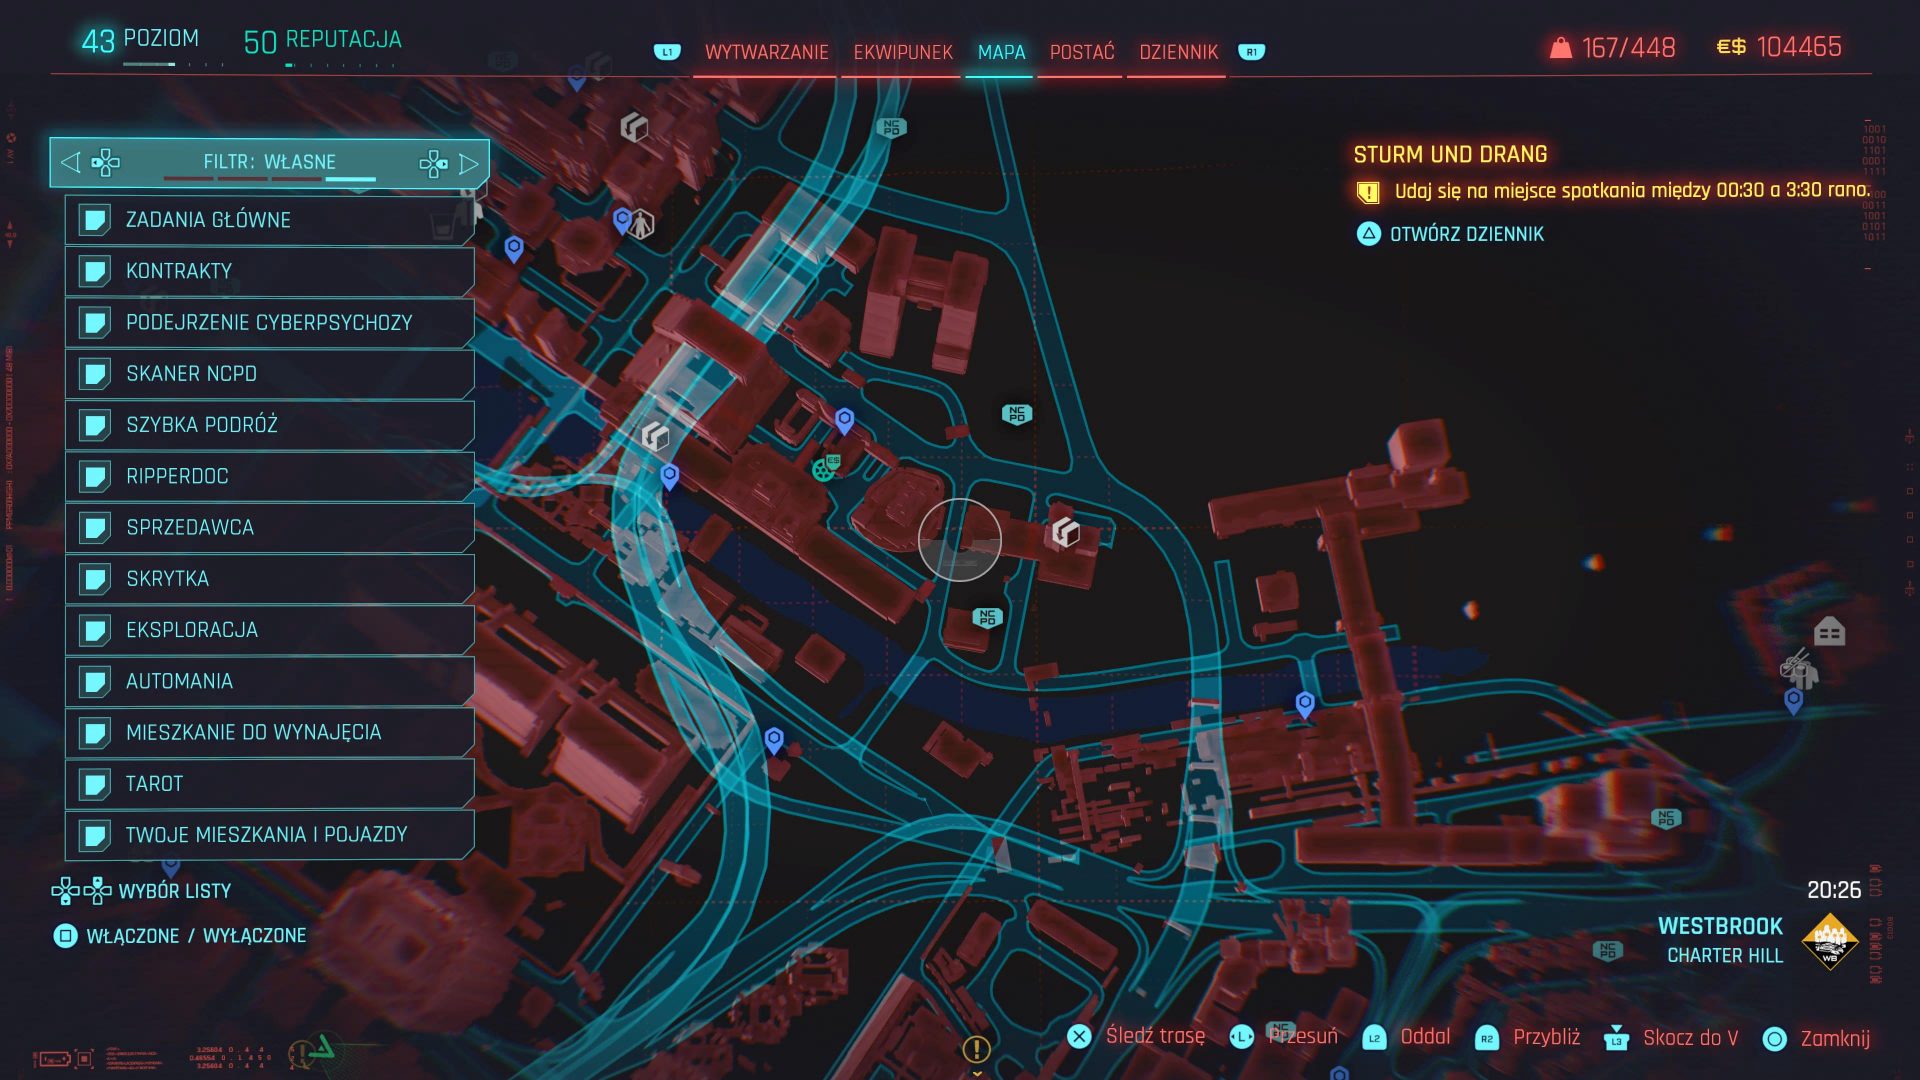
Task: Click the yellow quest marker icon at bottom
Action: coord(976,1049)
